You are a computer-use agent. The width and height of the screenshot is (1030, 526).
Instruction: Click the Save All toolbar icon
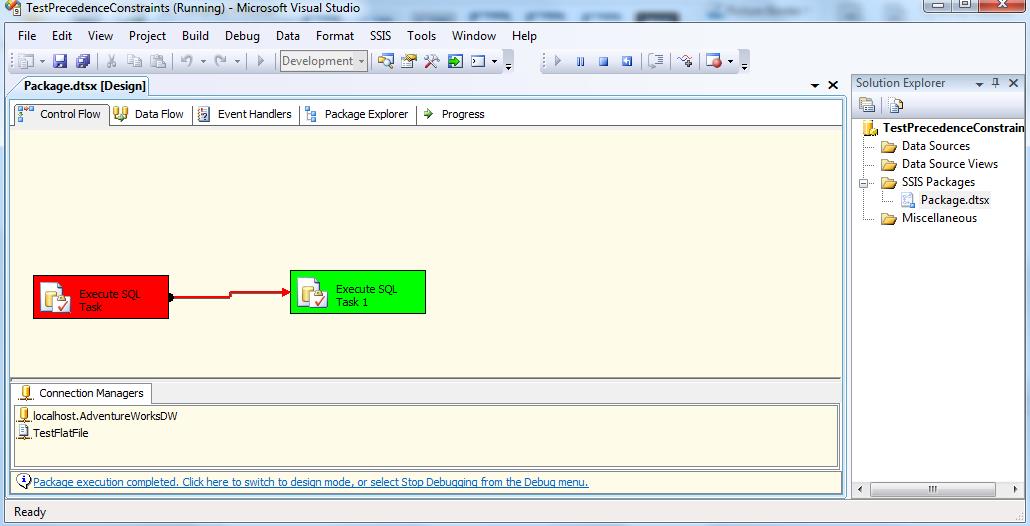tap(83, 61)
